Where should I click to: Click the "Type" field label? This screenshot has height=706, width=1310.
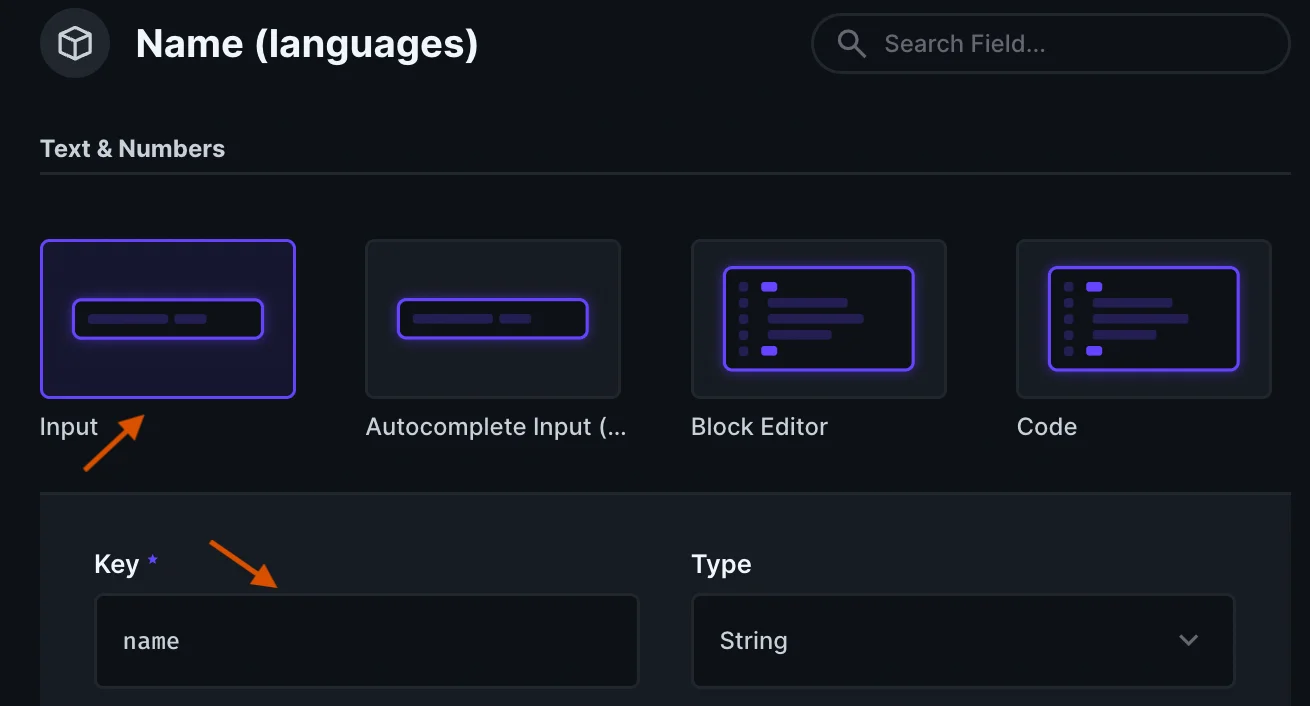click(x=721, y=564)
